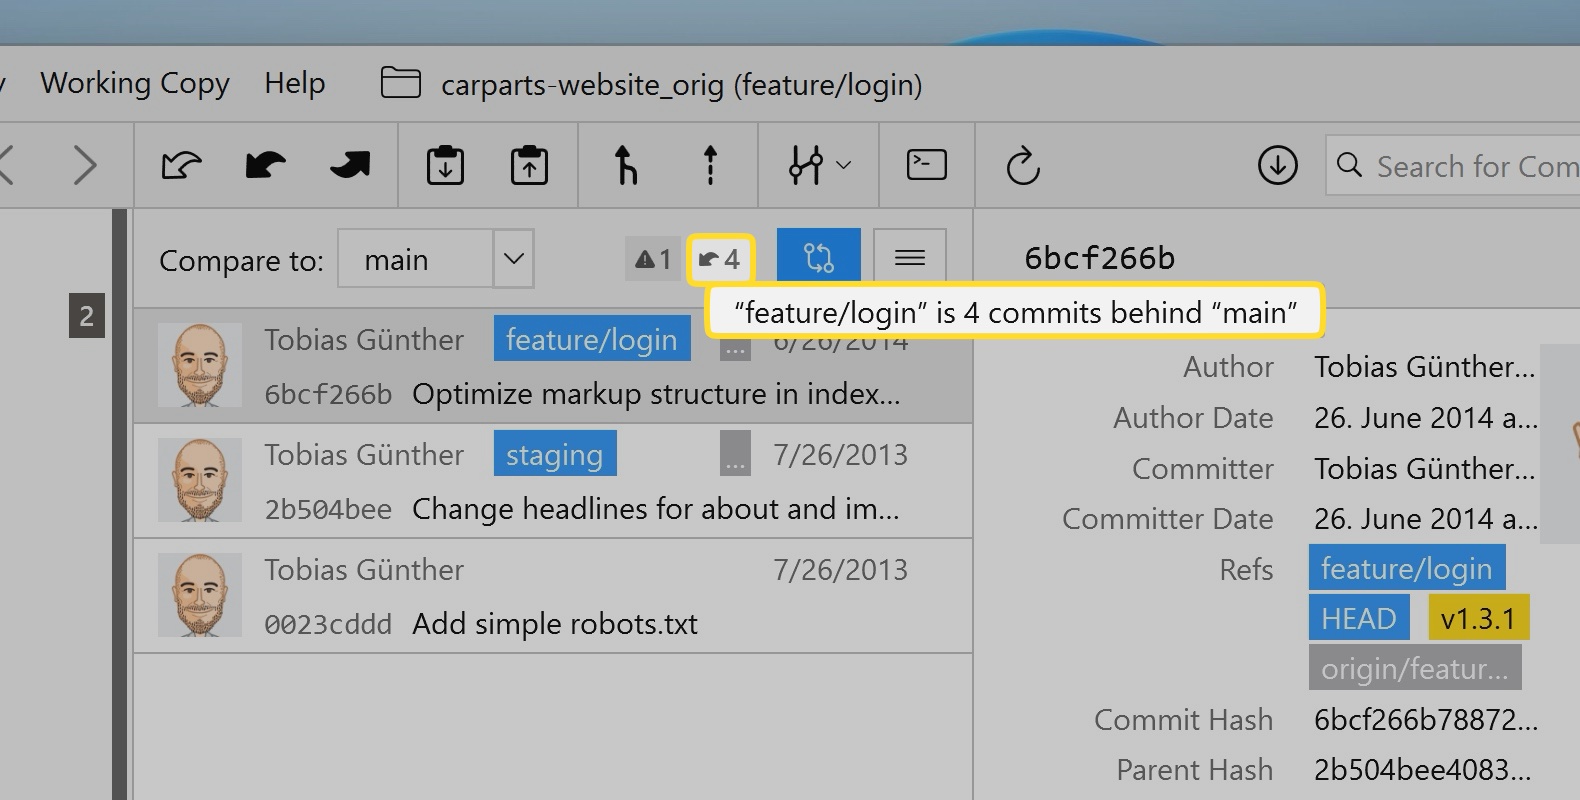Expand the ellipsis badge on staging commit
This screenshot has width=1580, height=800.
(735, 454)
